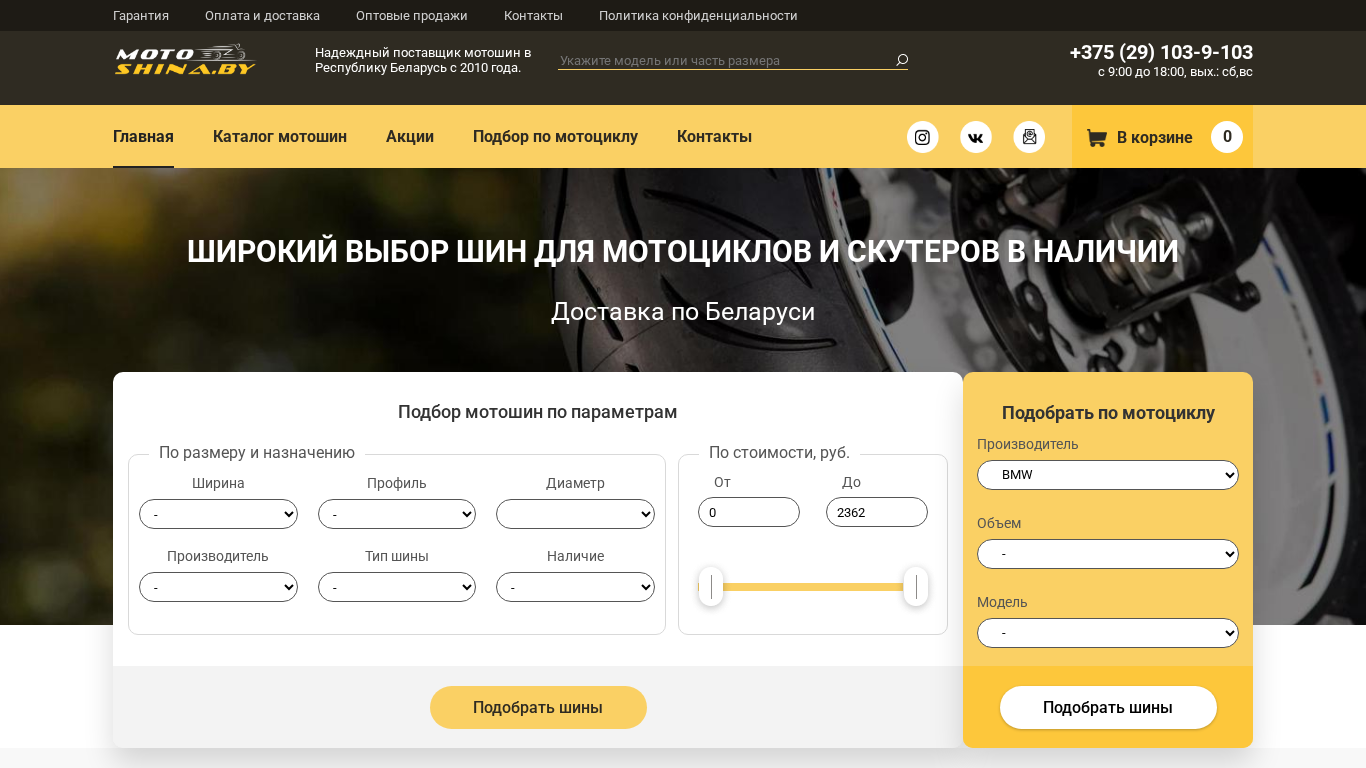Open the VK social icon
Image resolution: width=1366 pixels, height=768 pixels.
tap(976, 137)
